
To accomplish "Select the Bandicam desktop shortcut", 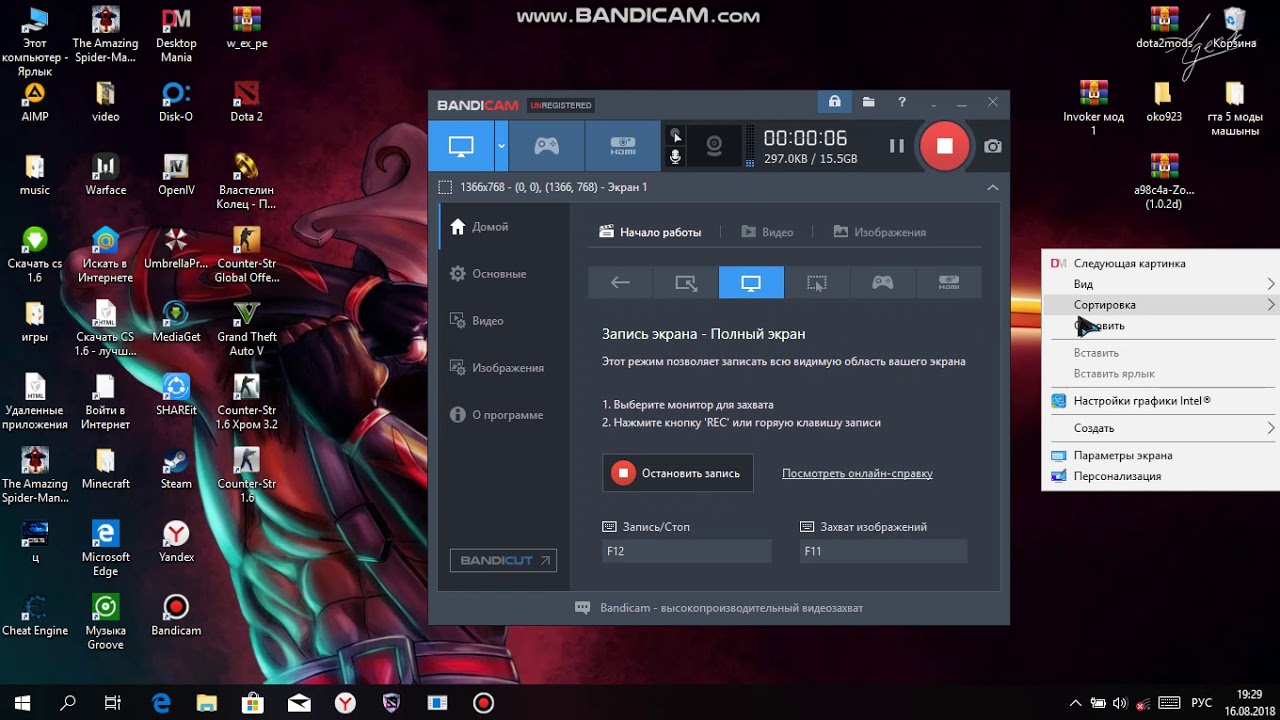I will tap(176, 616).
